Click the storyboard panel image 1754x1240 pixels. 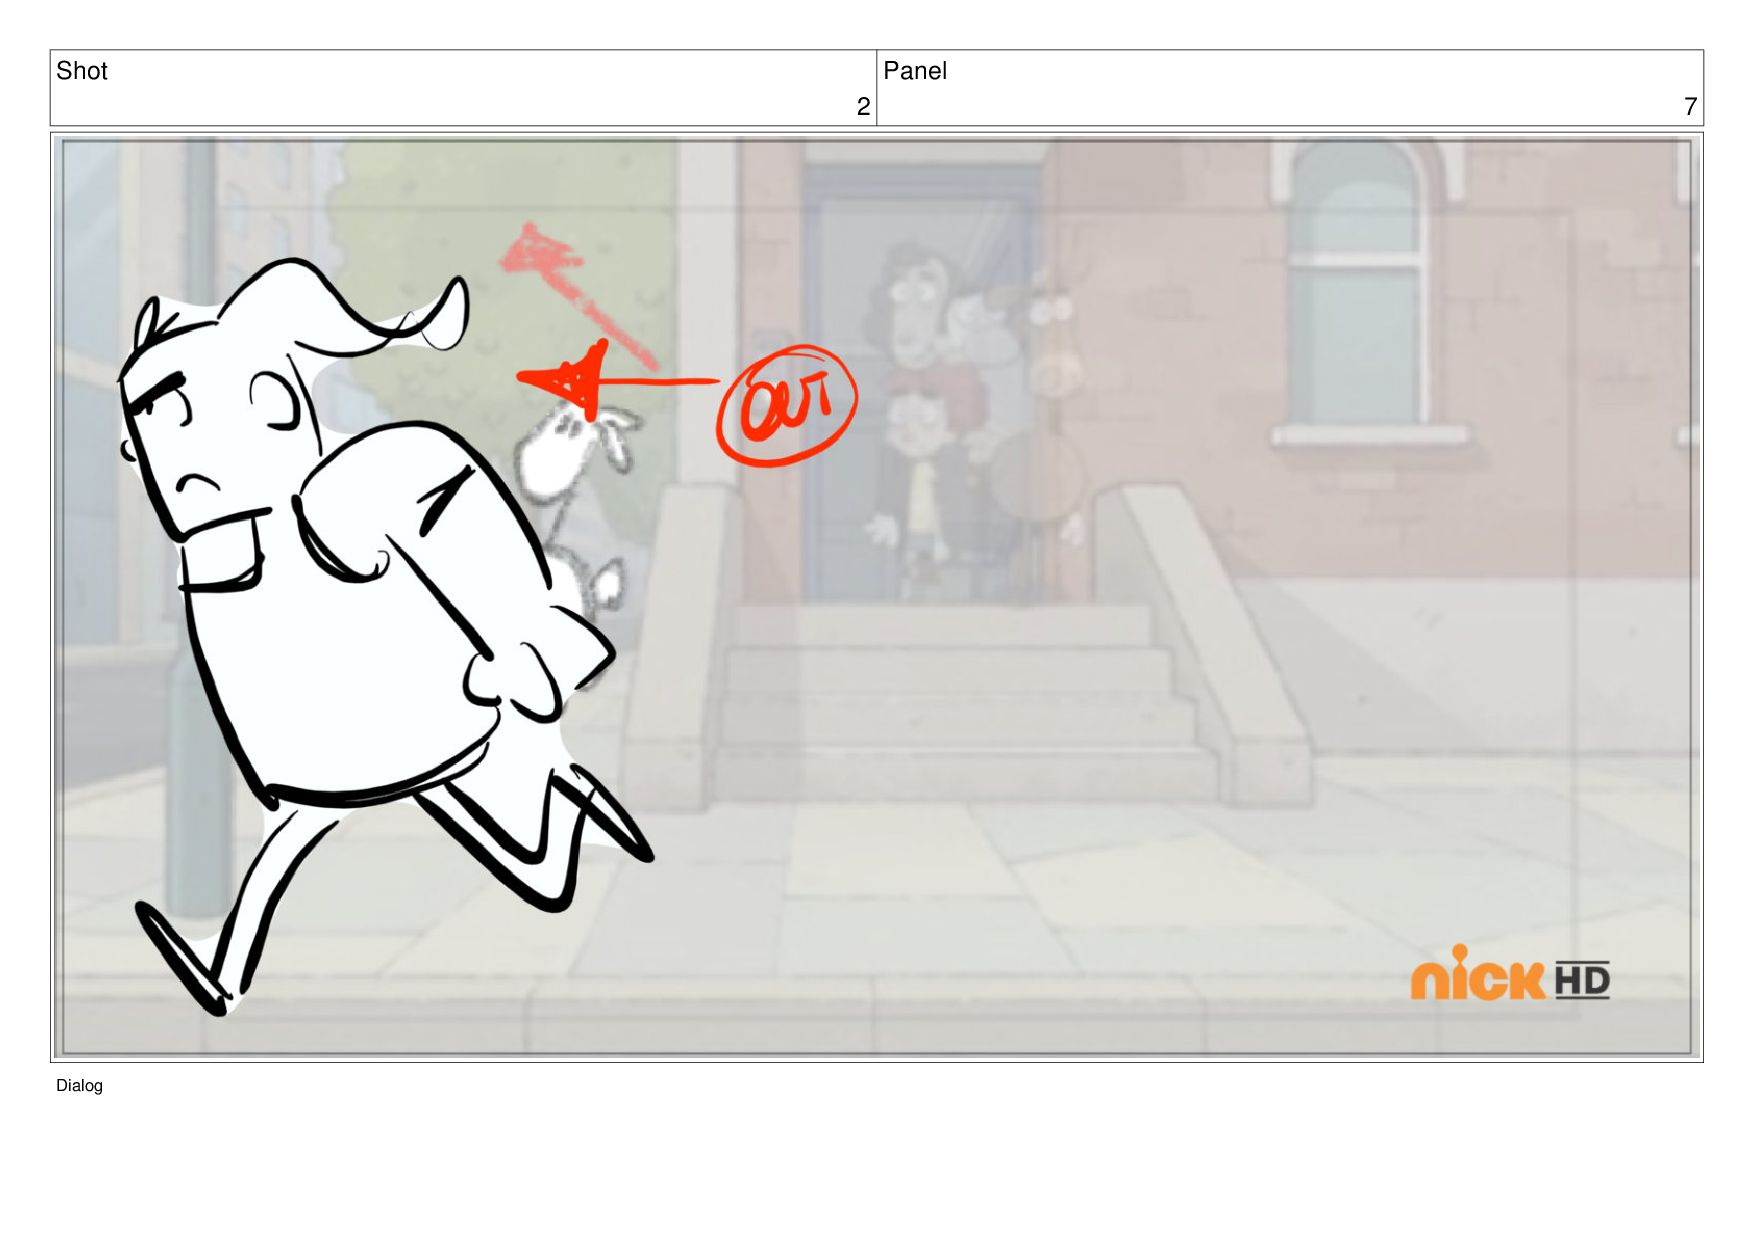(877, 597)
